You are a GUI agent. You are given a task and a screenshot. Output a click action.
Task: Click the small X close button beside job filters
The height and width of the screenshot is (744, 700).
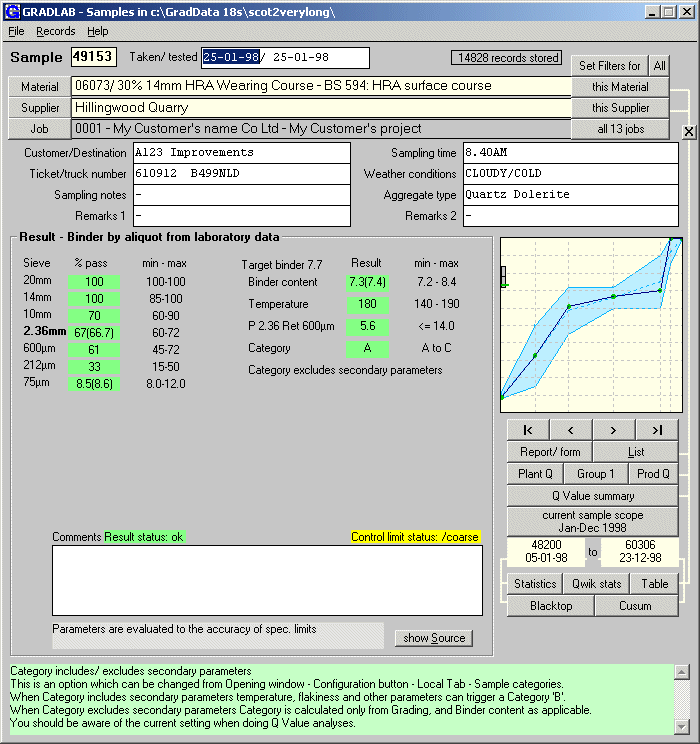pos(688,132)
